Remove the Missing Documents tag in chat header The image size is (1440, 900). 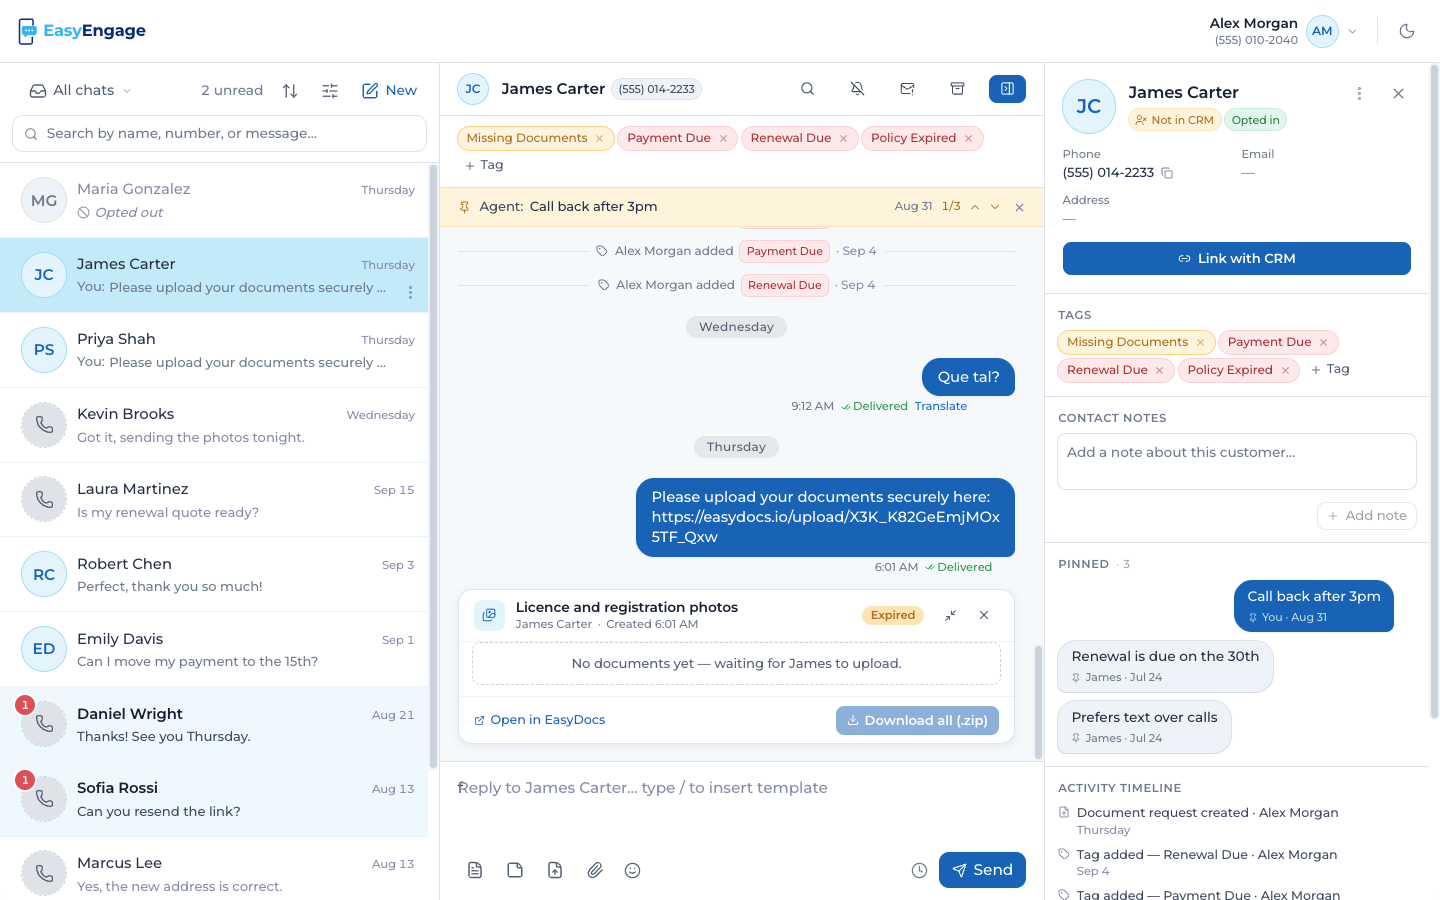[599, 138]
